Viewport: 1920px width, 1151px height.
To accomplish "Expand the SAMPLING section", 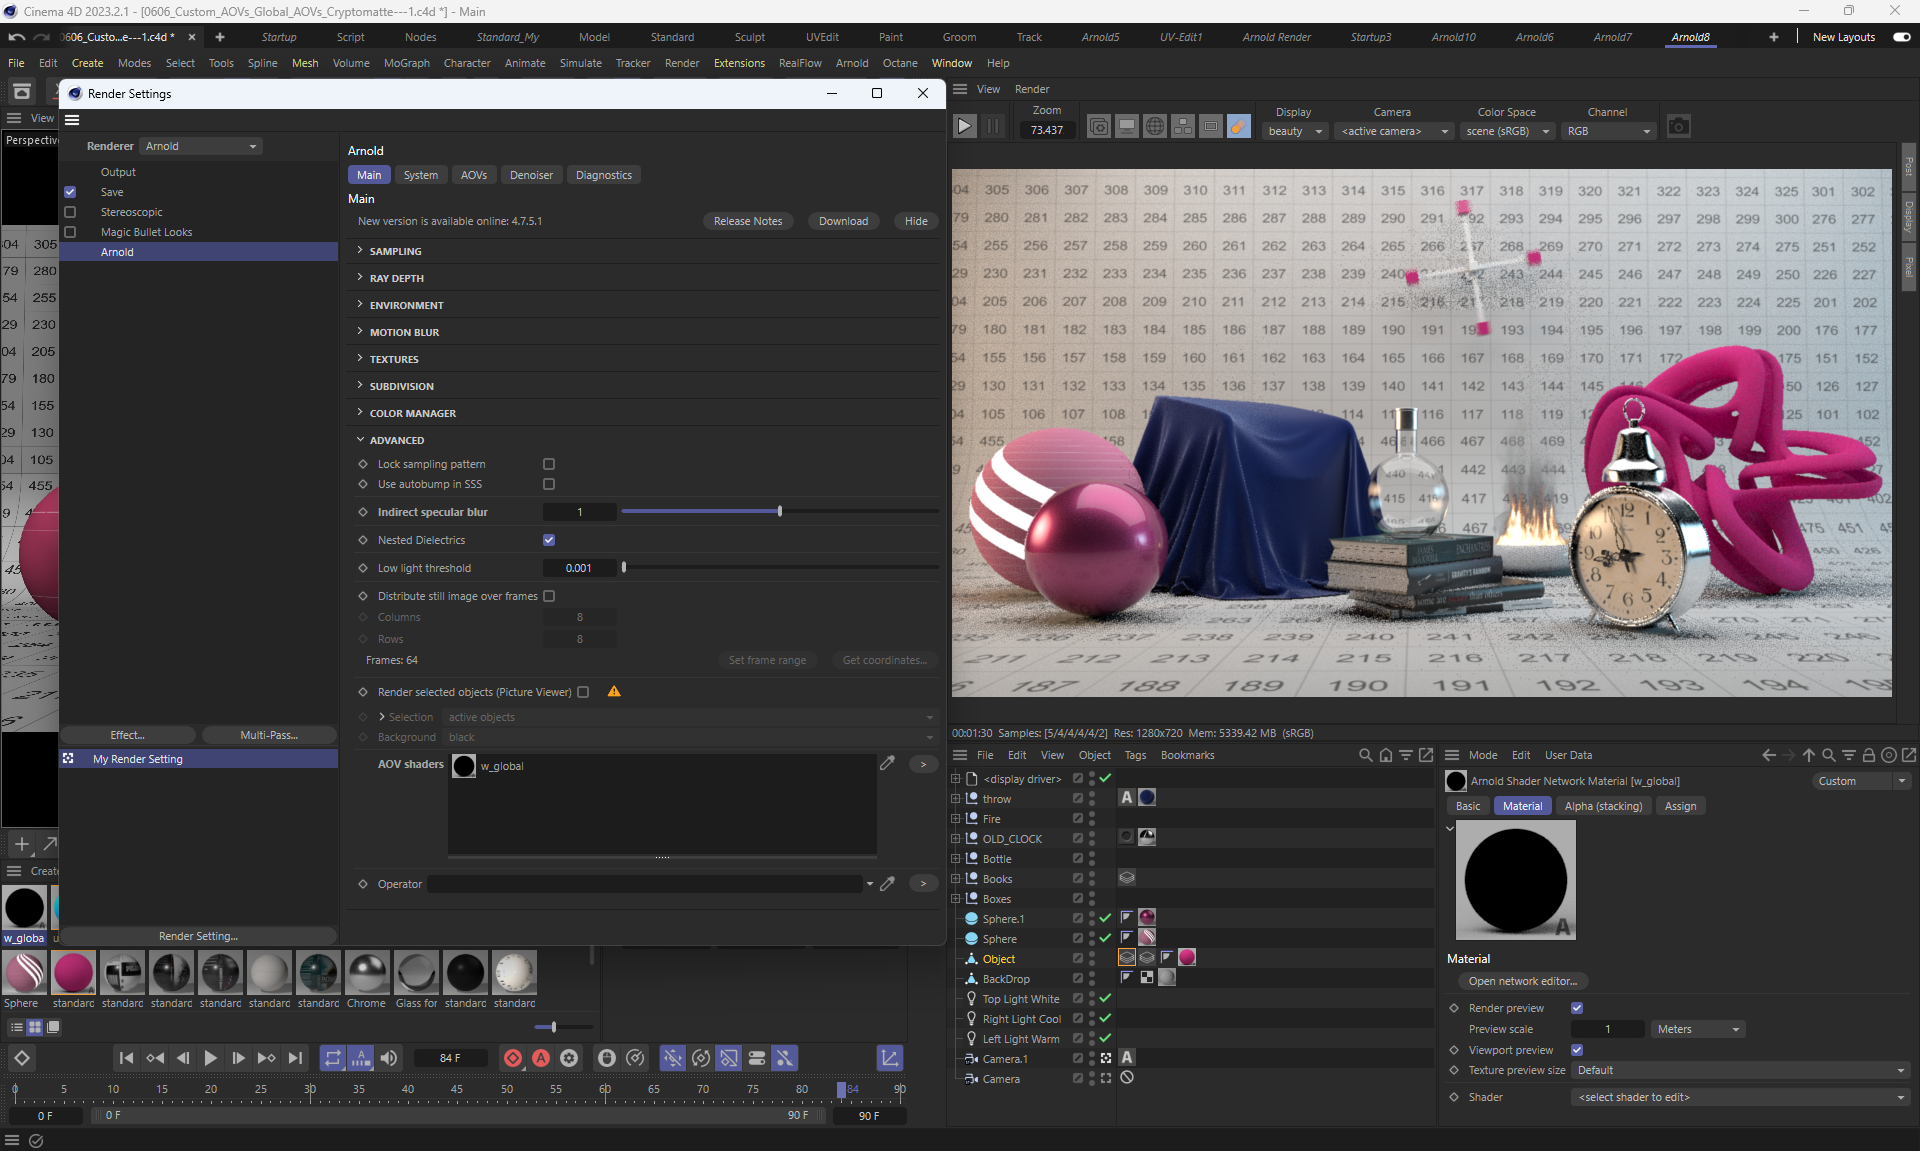I will tap(395, 251).
